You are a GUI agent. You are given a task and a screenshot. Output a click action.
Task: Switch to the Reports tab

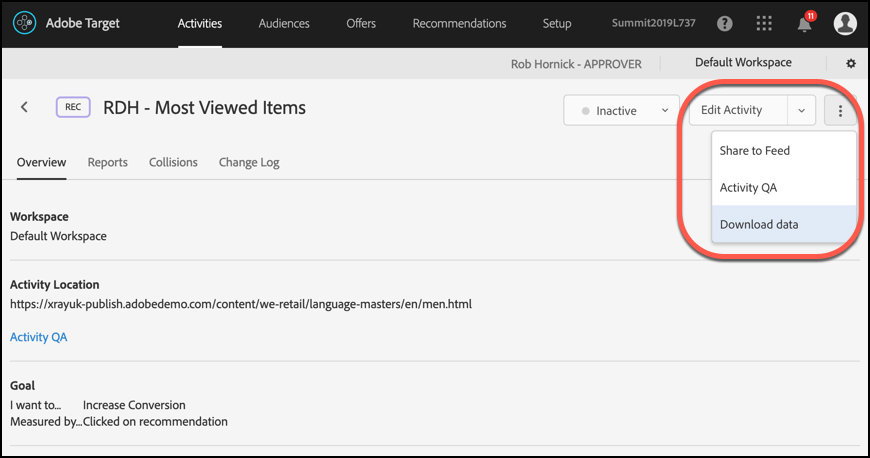[x=107, y=162]
